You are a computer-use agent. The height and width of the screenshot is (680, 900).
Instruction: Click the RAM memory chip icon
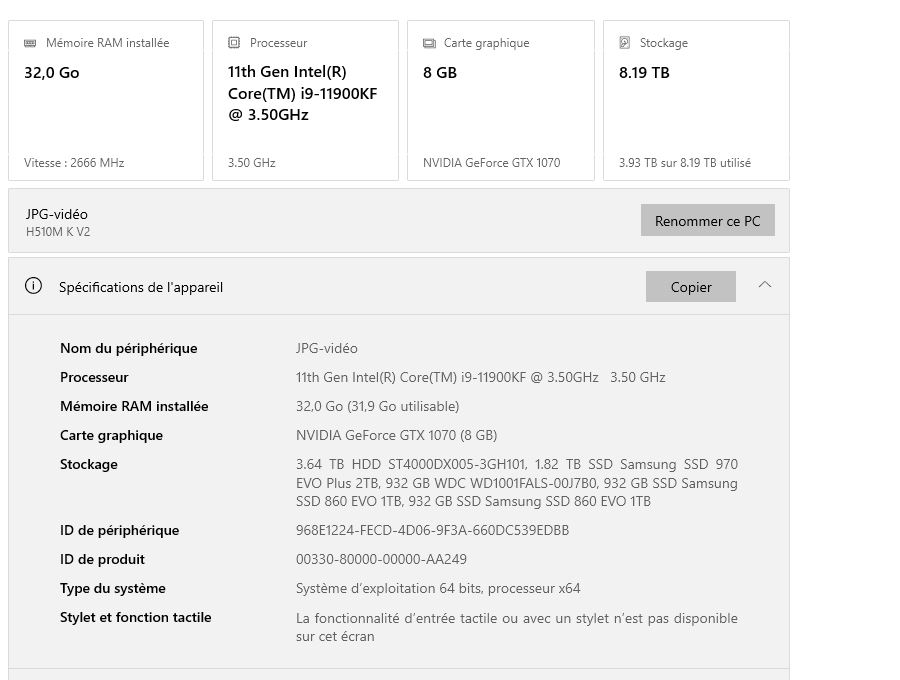[30, 43]
